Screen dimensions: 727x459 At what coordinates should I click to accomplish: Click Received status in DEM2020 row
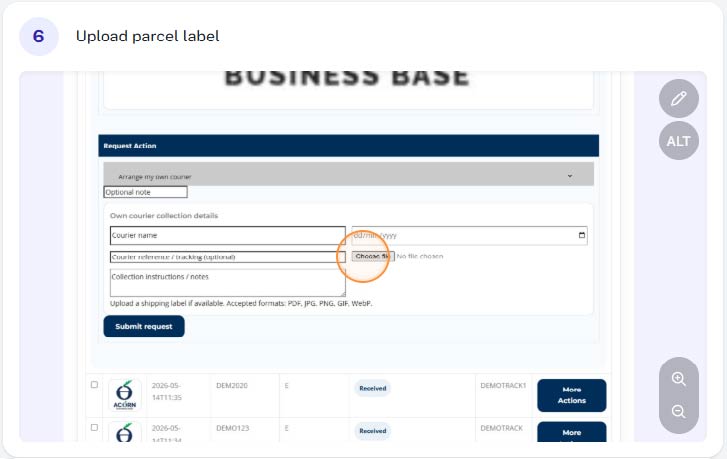[x=372, y=388]
